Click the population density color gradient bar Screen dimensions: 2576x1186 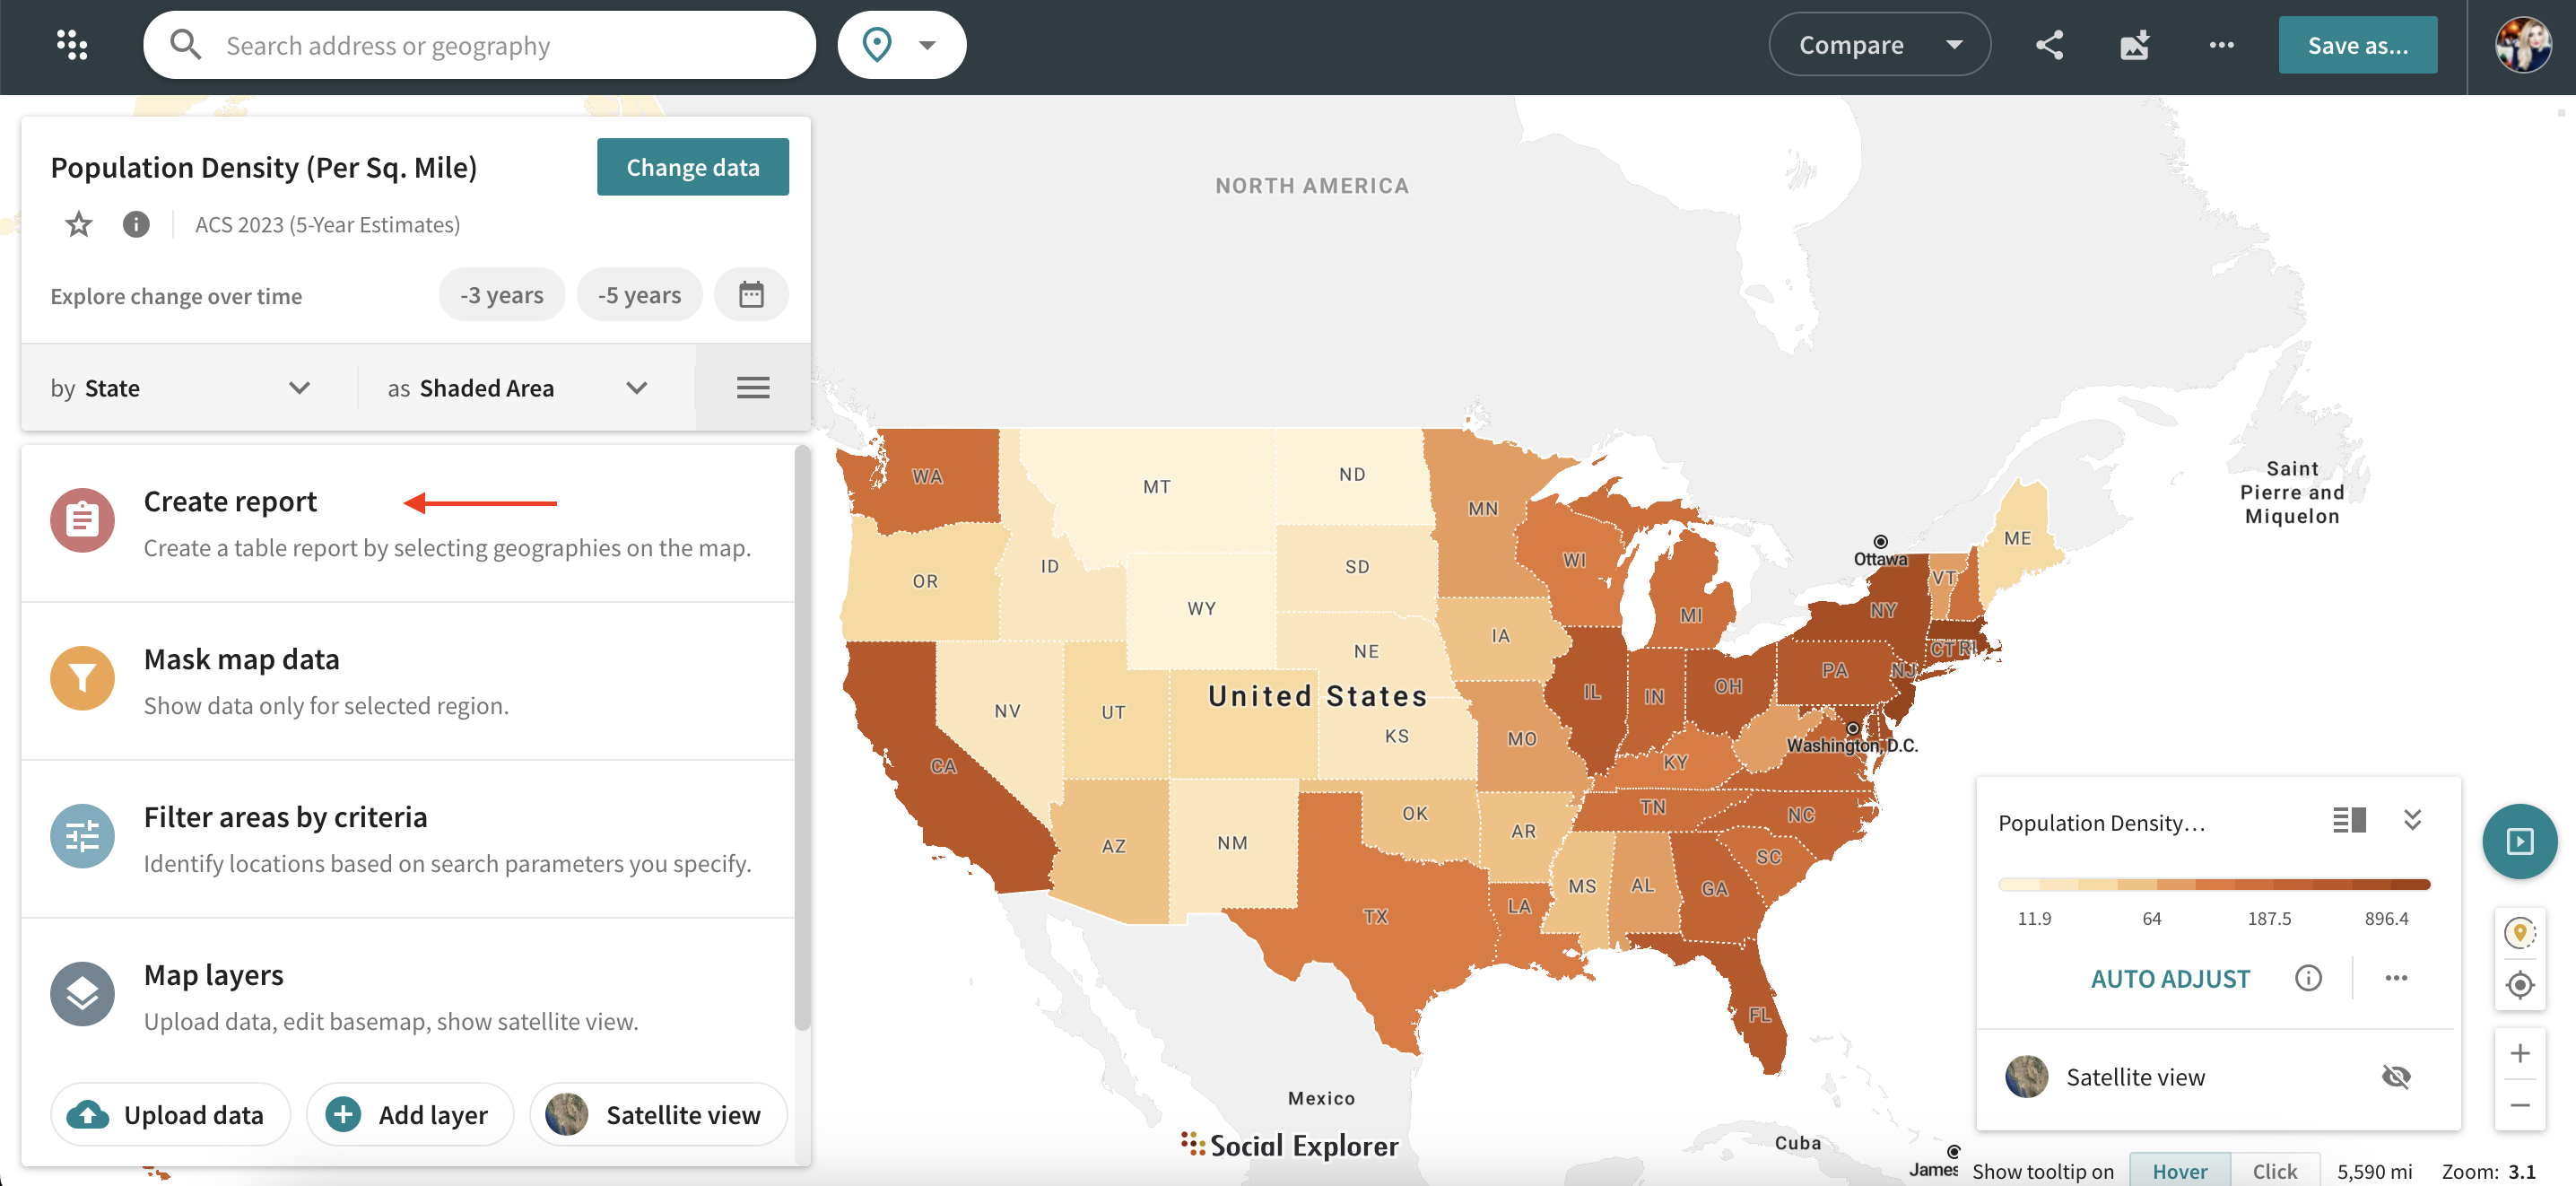click(x=2213, y=884)
